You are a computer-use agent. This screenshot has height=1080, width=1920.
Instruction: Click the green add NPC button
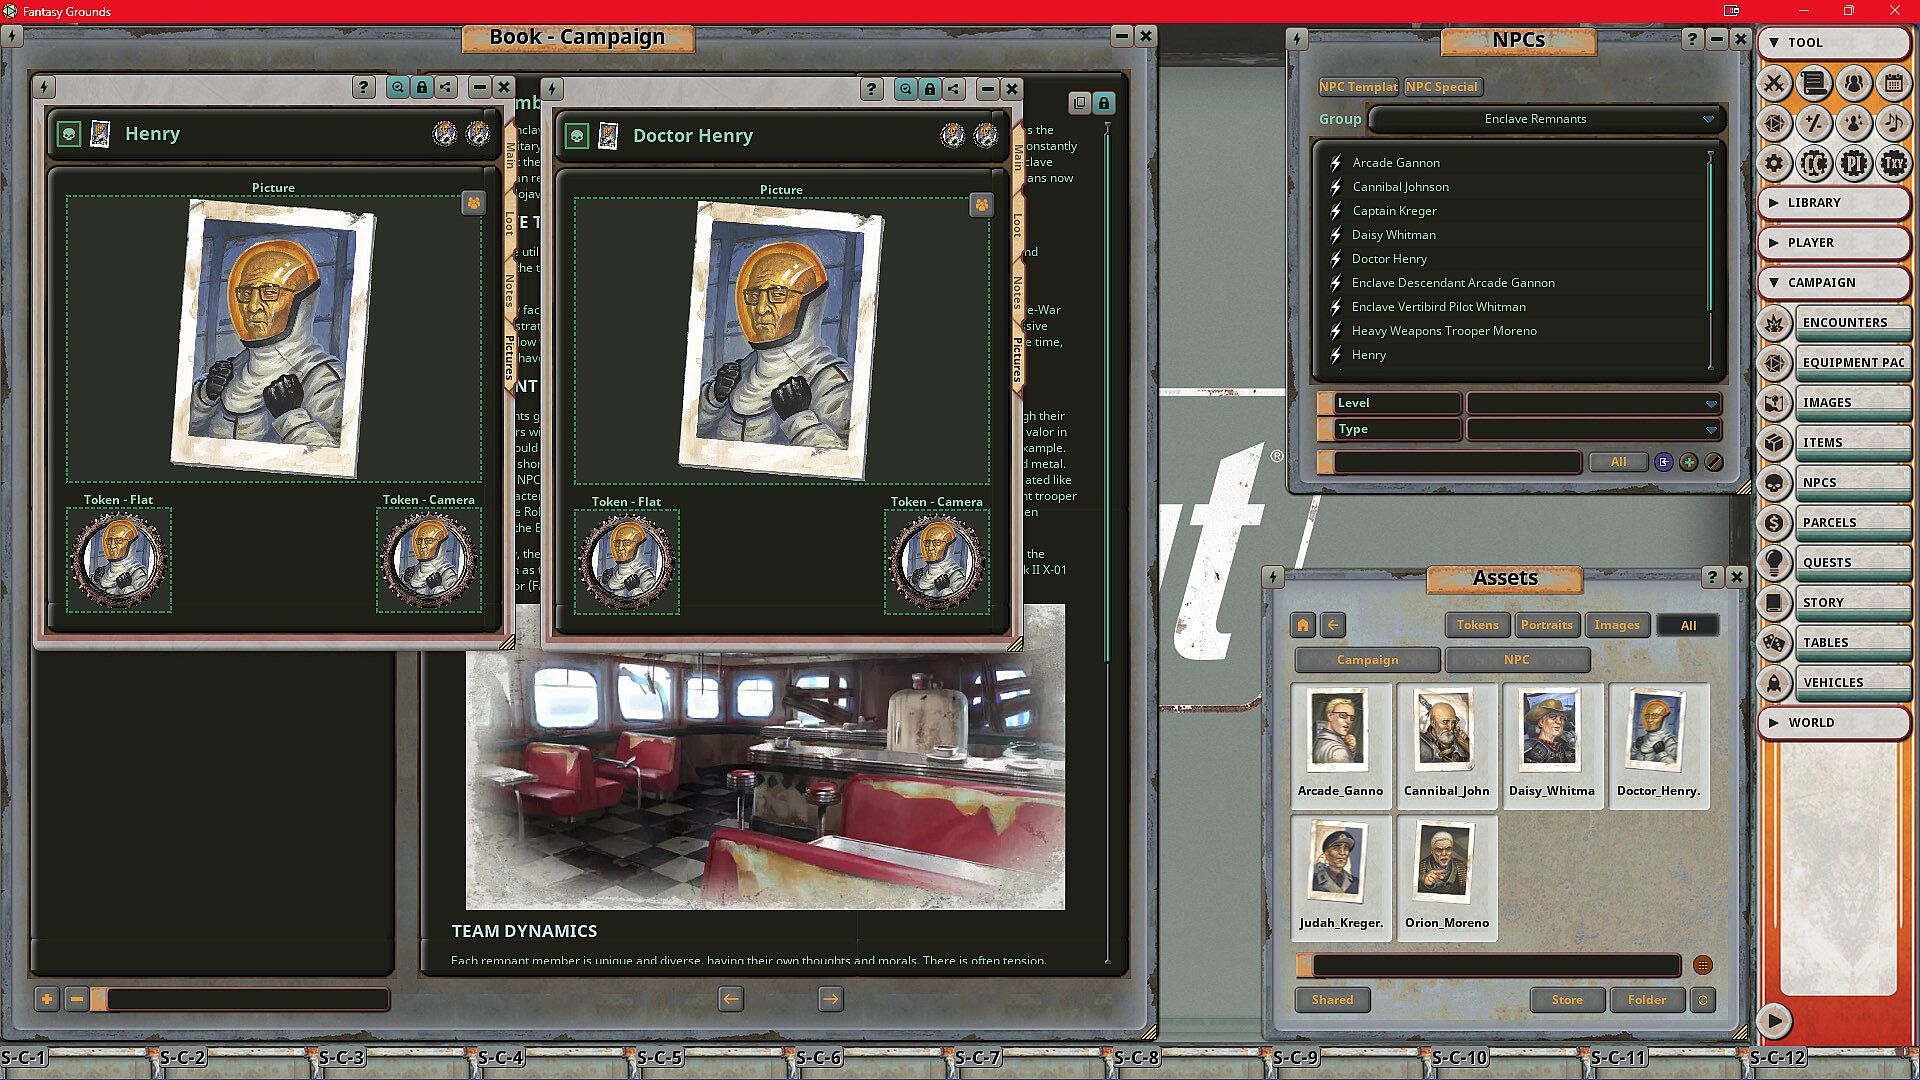point(1689,462)
